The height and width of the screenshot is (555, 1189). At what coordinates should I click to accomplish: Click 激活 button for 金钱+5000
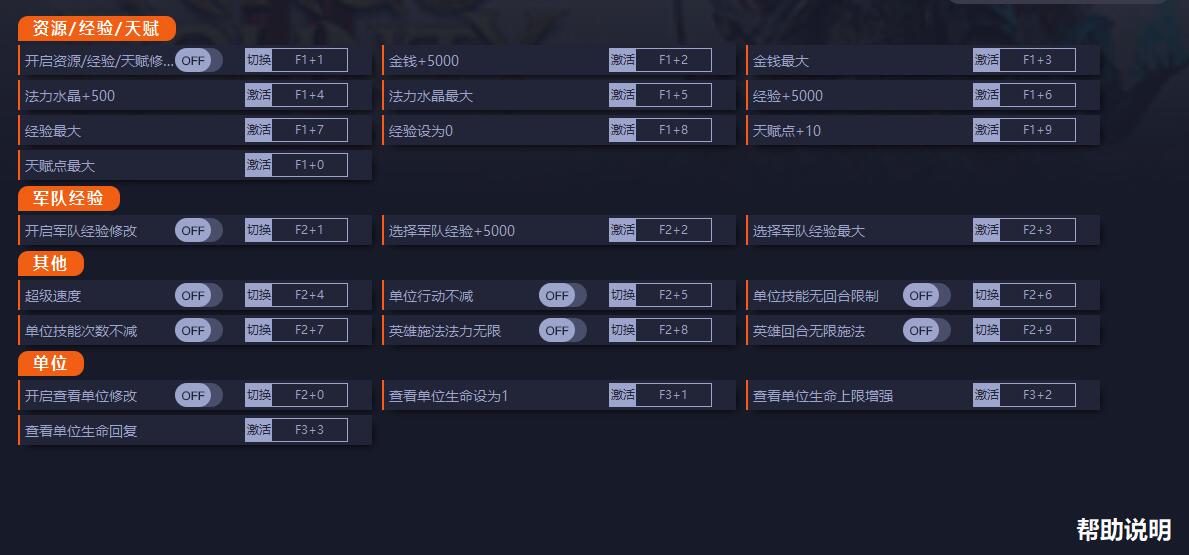click(x=623, y=60)
